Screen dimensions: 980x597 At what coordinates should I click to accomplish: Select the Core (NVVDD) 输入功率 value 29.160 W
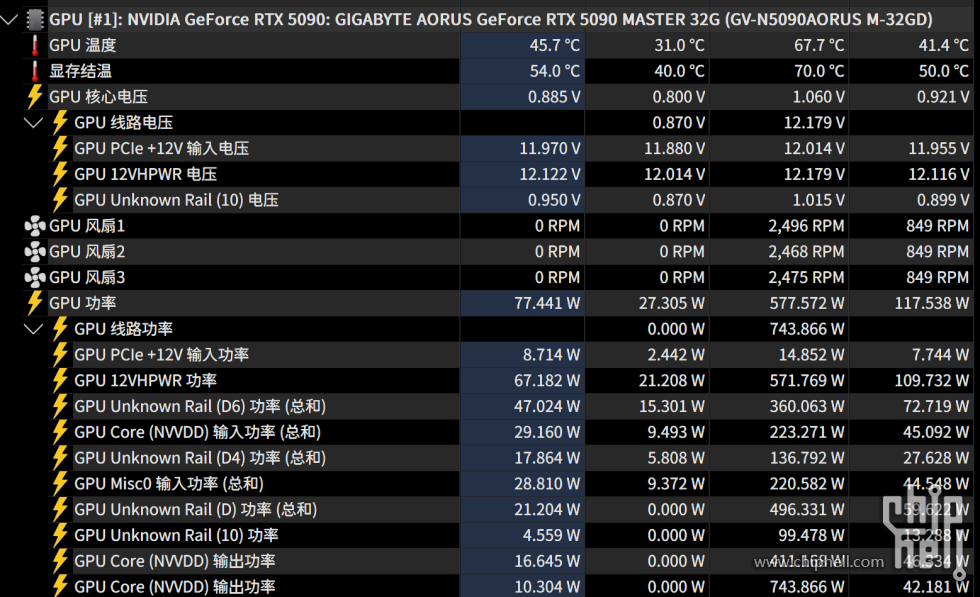(x=548, y=432)
